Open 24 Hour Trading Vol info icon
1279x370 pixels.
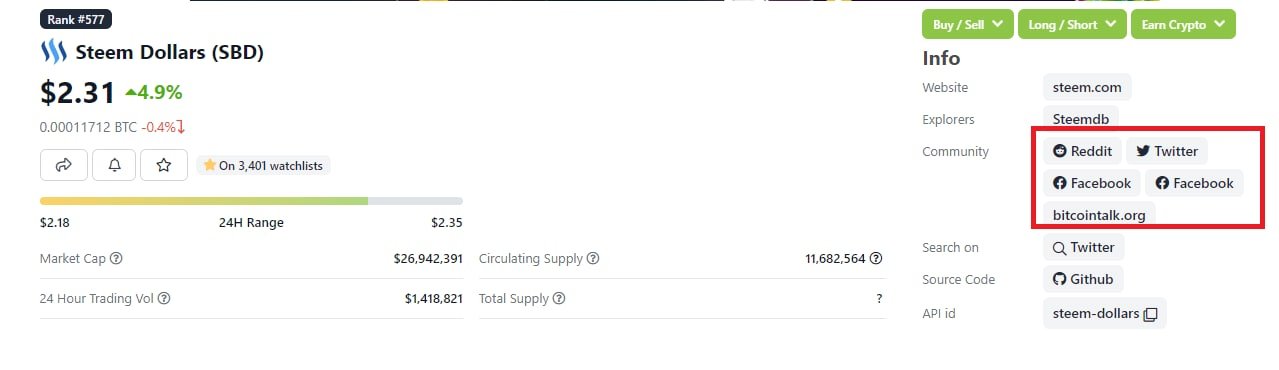164,298
